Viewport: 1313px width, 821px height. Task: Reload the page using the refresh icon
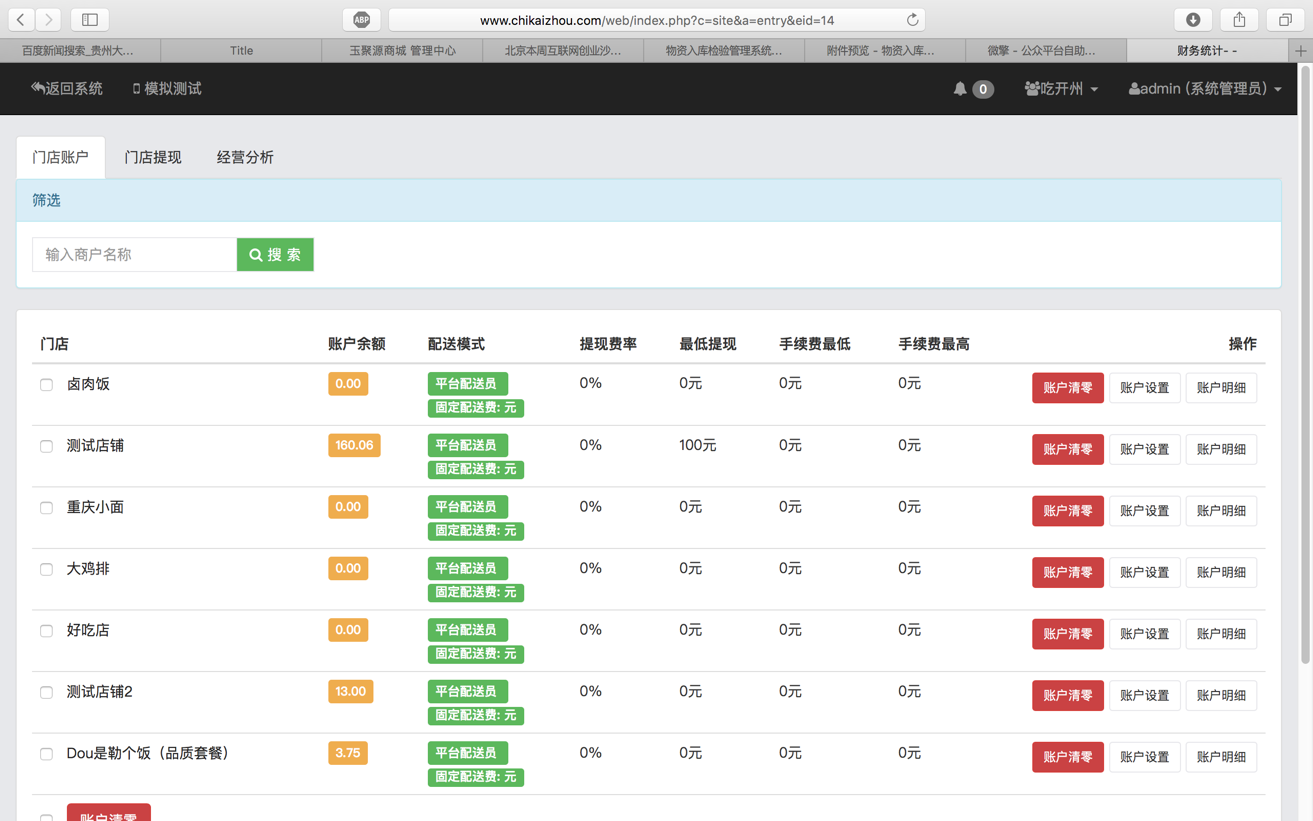(912, 20)
